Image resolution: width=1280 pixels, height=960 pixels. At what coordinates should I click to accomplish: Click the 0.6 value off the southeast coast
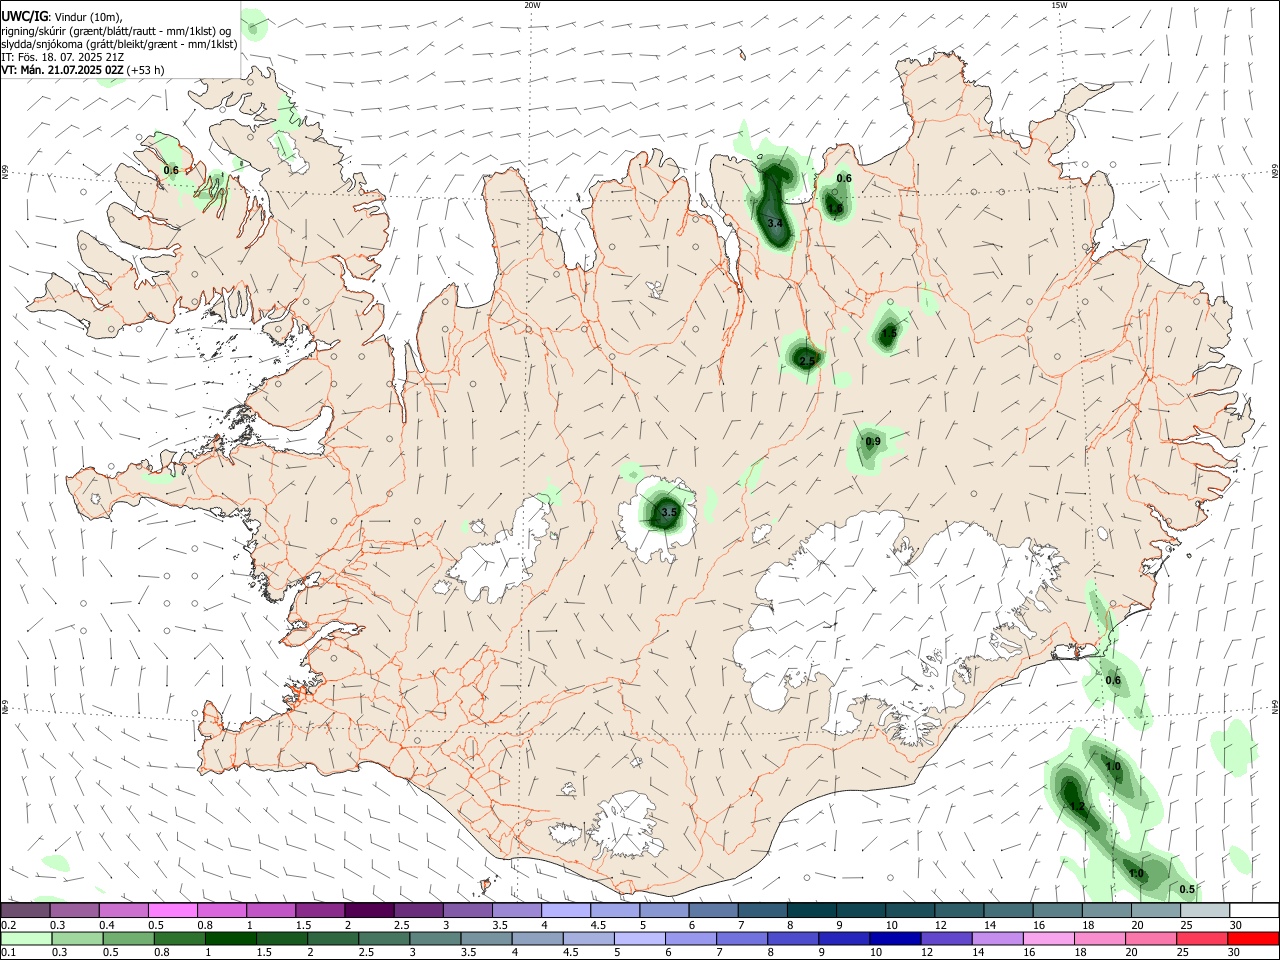(x=1113, y=680)
